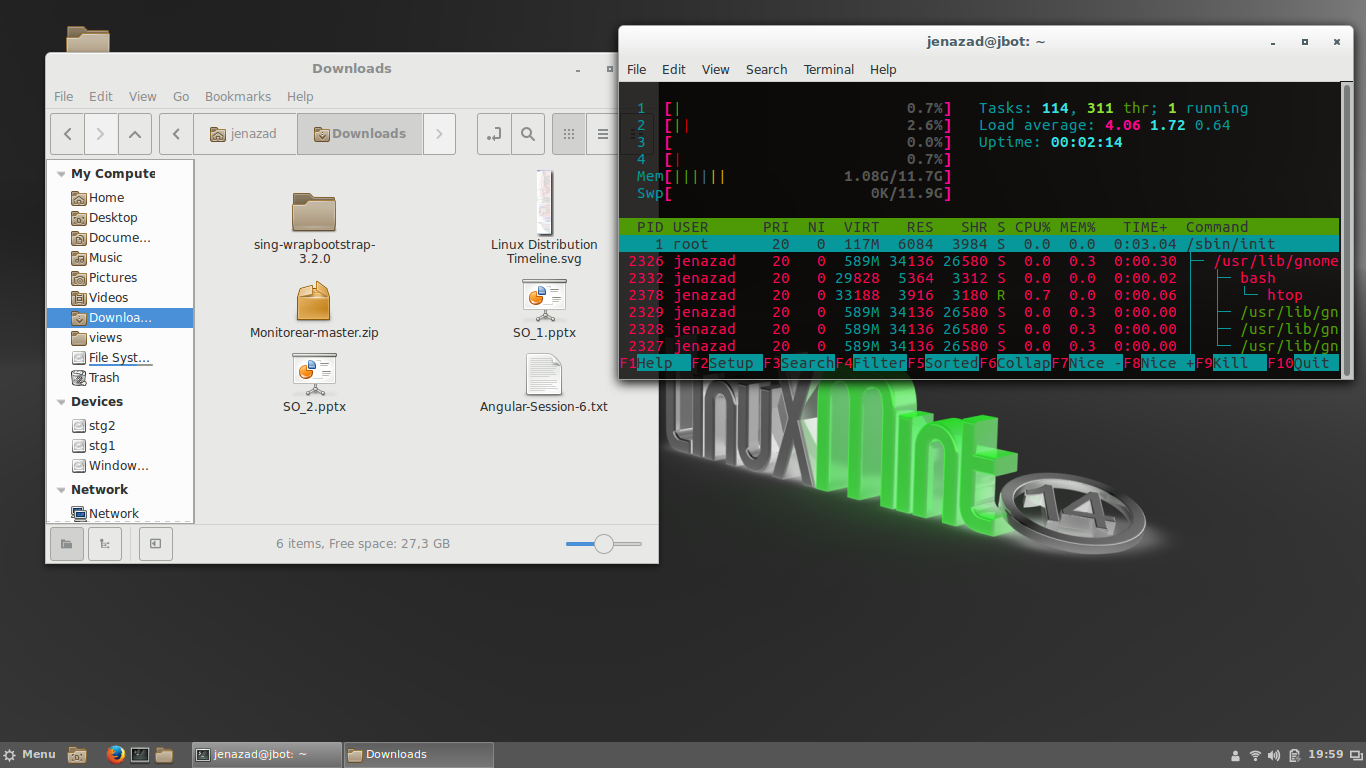Open Bookmarks menu in file manager
Viewport: 1366px width, 768px height.
(x=238, y=97)
